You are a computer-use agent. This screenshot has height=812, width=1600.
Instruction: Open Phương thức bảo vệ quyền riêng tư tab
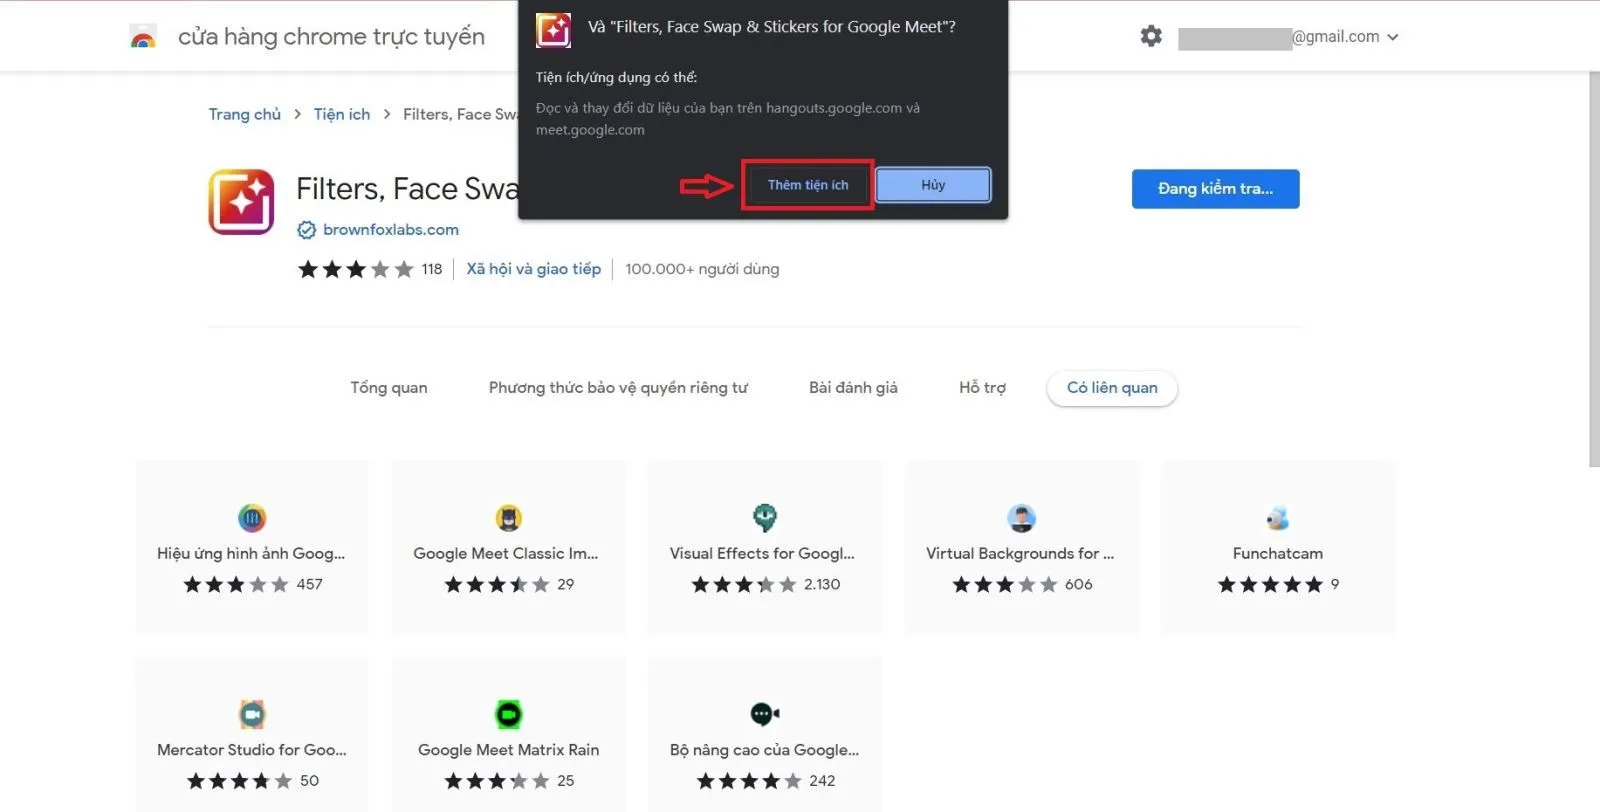pos(618,388)
